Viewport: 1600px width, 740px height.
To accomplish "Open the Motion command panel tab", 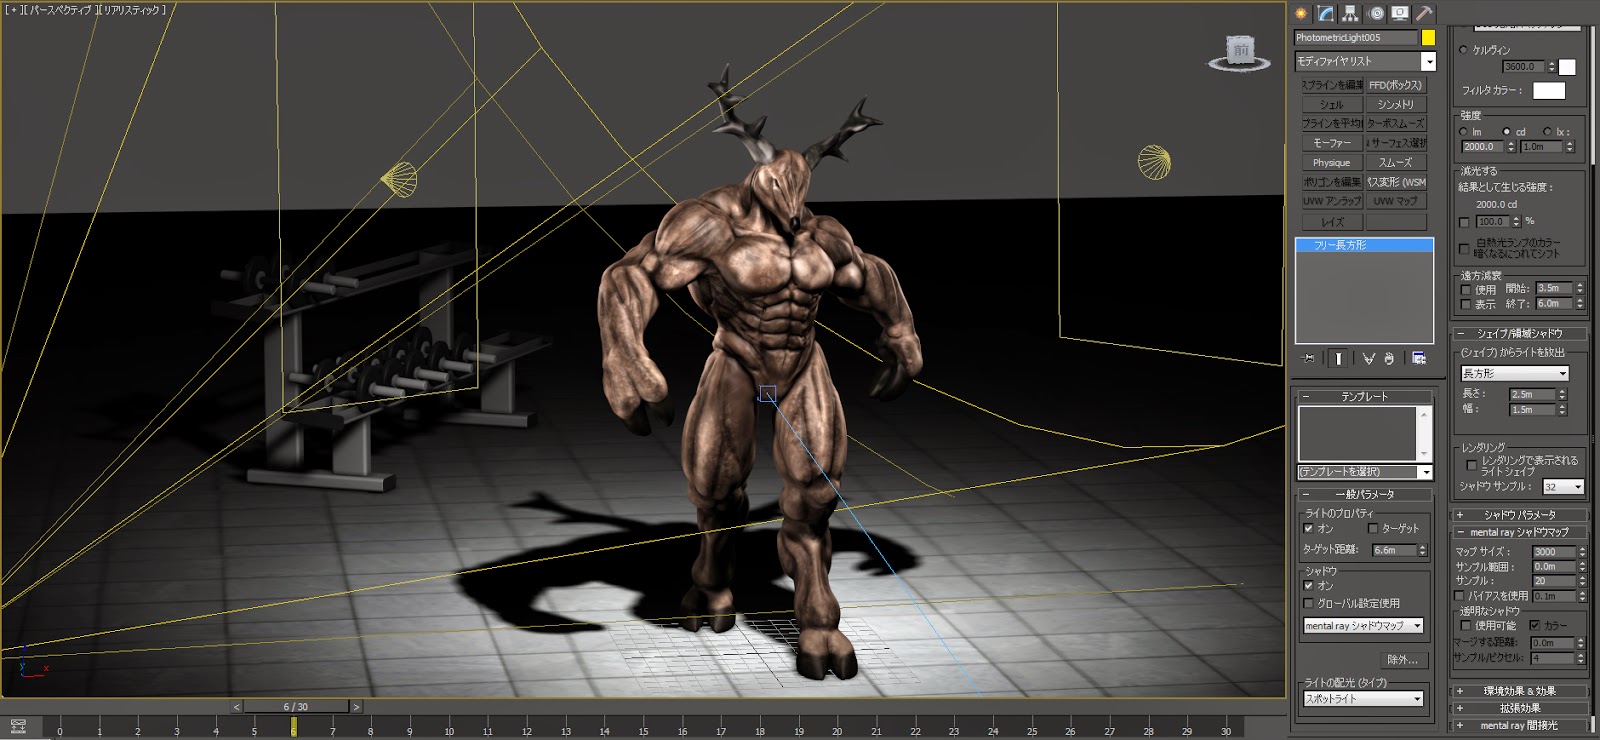I will coord(1376,13).
